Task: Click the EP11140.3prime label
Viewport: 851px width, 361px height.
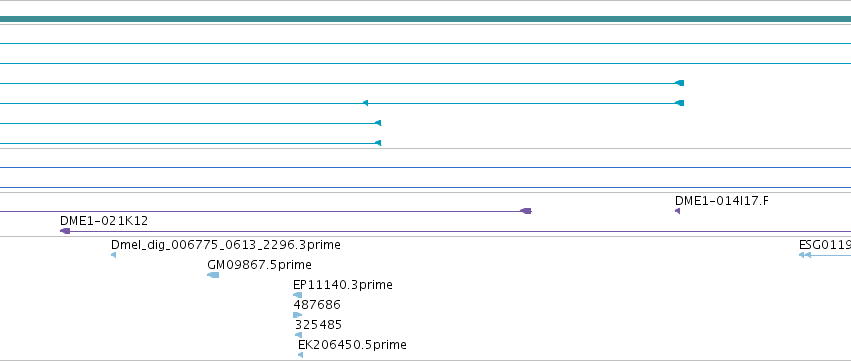Action: [x=342, y=285]
